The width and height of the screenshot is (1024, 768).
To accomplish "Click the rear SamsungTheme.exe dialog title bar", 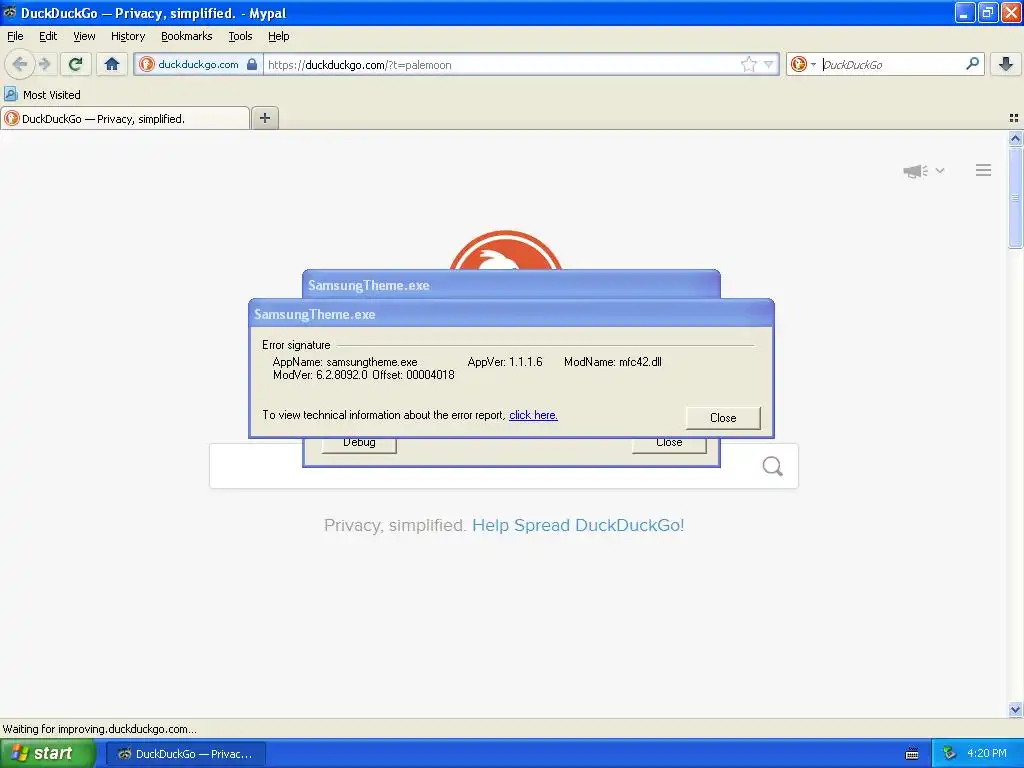I will tap(511, 285).
